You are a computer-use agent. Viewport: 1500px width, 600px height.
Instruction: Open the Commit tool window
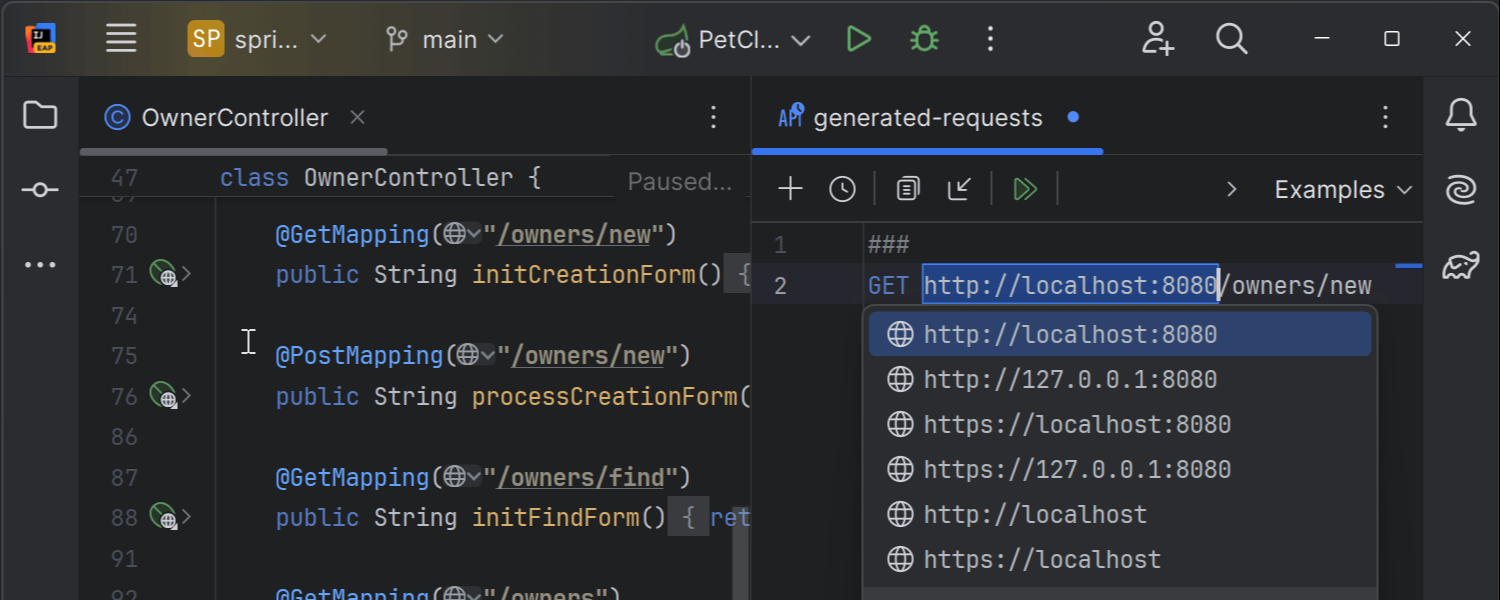coord(40,190)
